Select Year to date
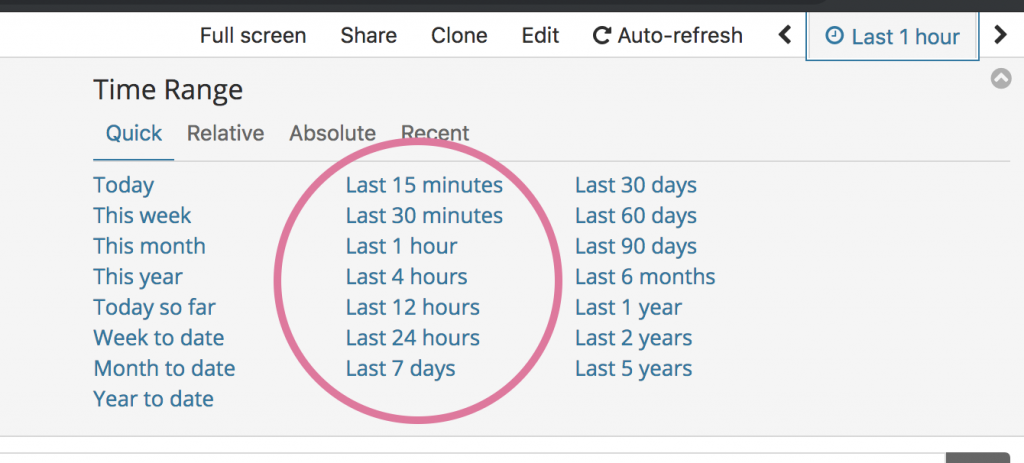The height and width of the screenshot is (463, 1024). (x=153, y=399)
